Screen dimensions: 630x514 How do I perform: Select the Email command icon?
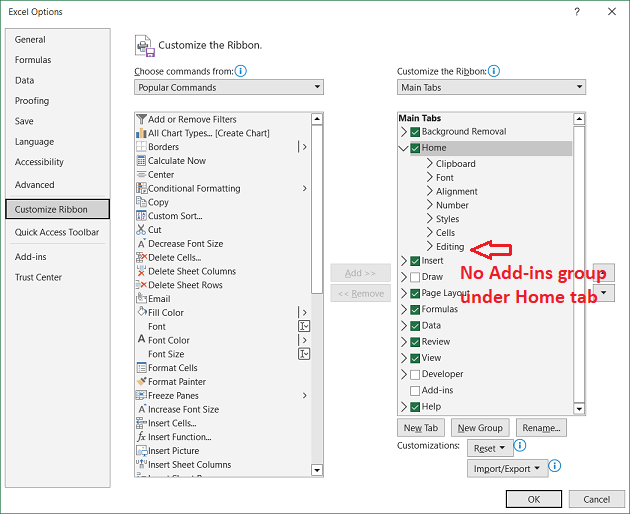141,299
